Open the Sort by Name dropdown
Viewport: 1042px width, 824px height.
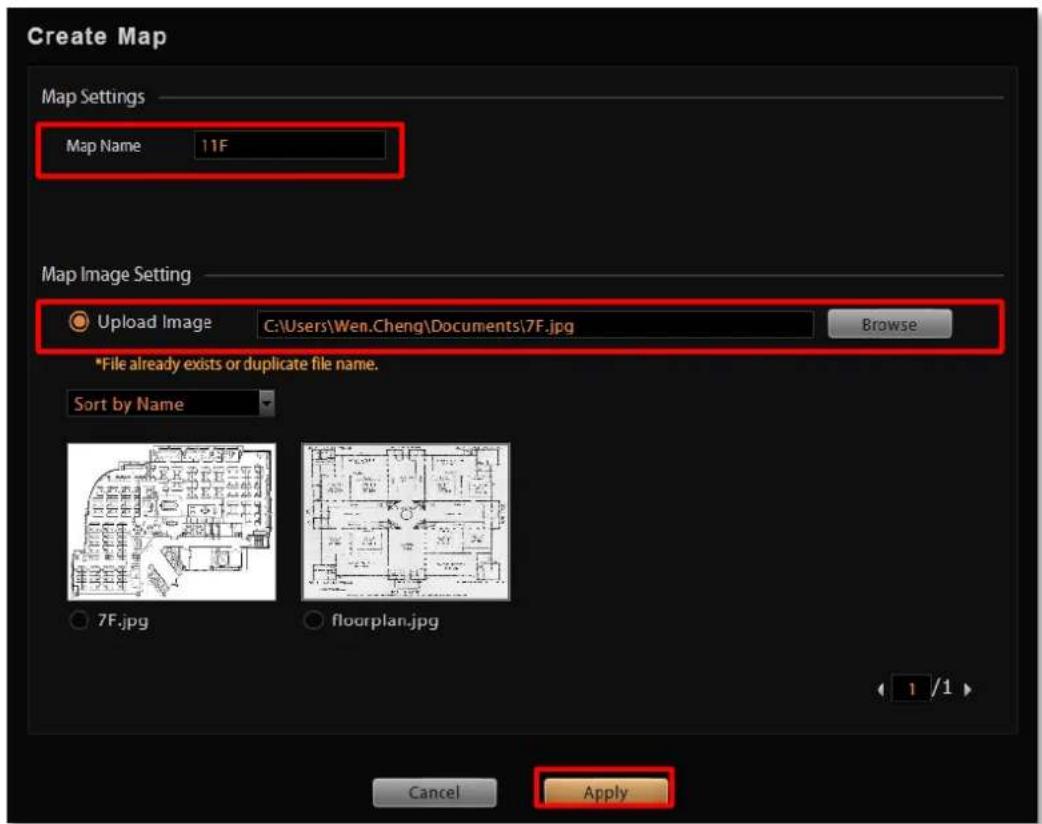171,403
